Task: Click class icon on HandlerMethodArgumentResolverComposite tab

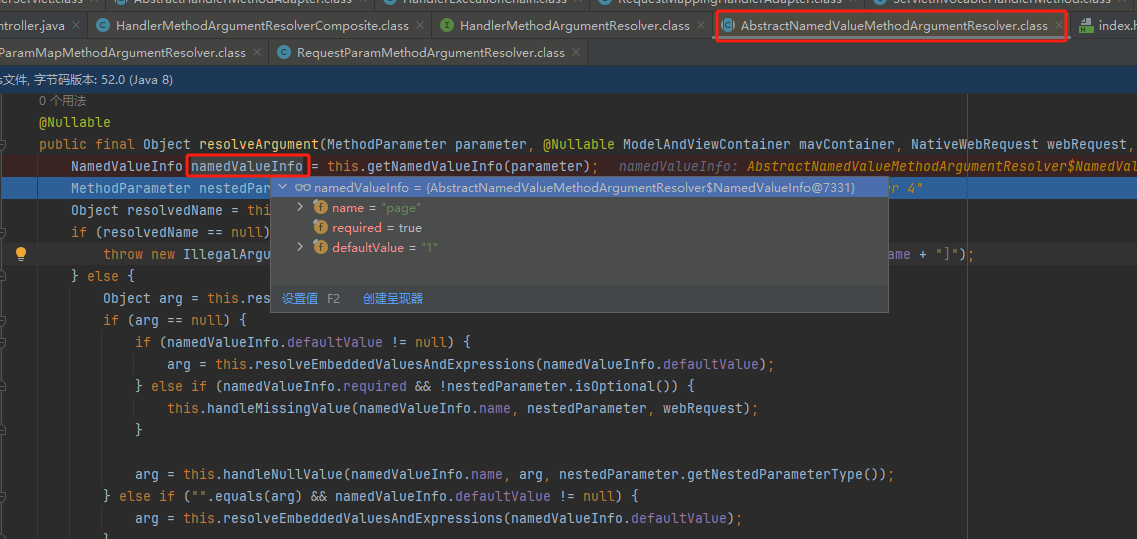Action: (x=102, y=26)
